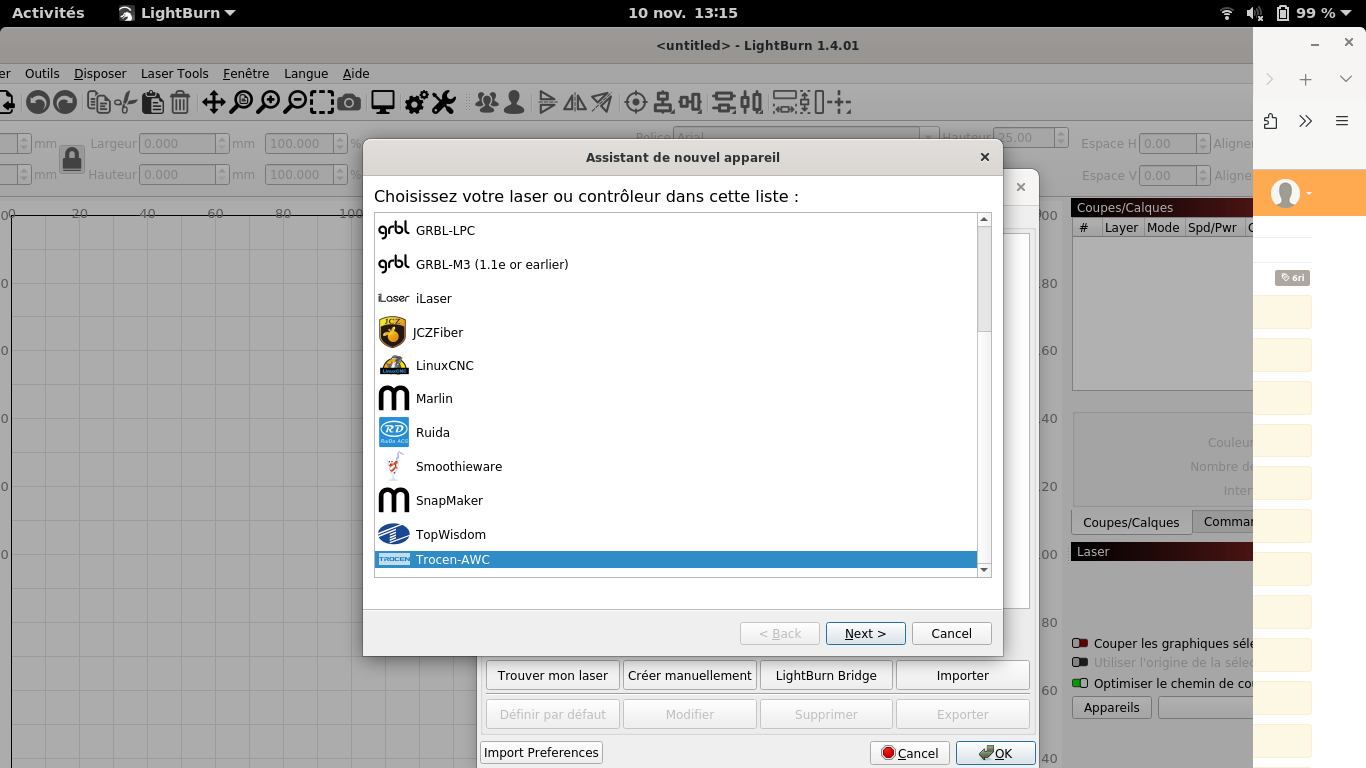
Task: Open Device Settings with the wrench icon
Action: 441,103
